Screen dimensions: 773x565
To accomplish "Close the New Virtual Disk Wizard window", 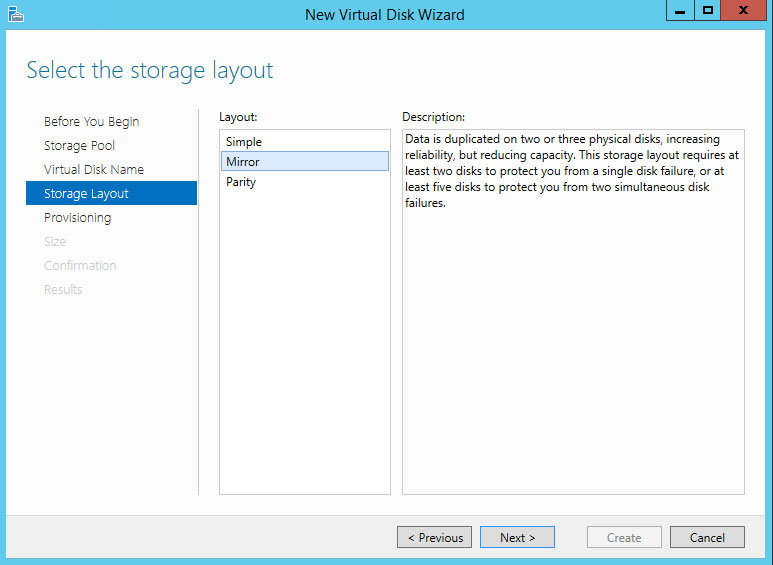I will point(744,11).
